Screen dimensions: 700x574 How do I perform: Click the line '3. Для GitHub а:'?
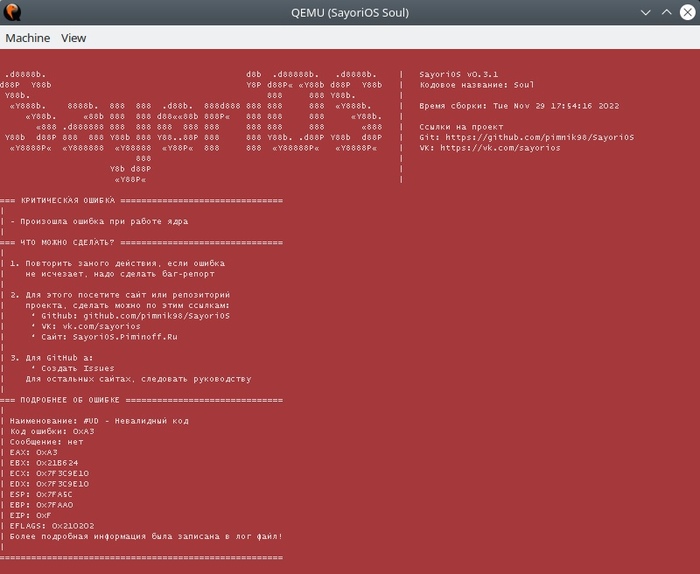(51, 358)
